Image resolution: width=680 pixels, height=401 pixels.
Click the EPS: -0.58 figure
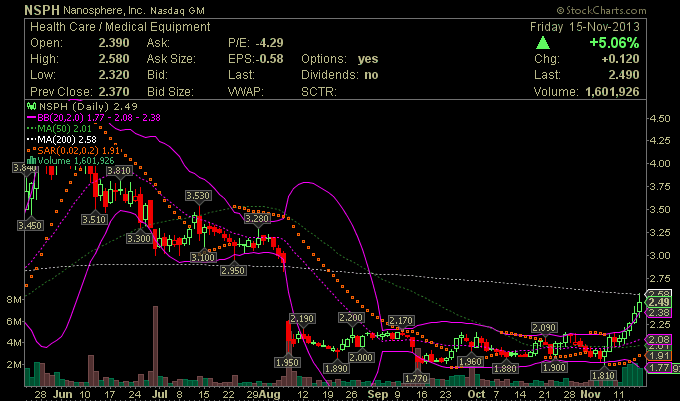point(255,59)
